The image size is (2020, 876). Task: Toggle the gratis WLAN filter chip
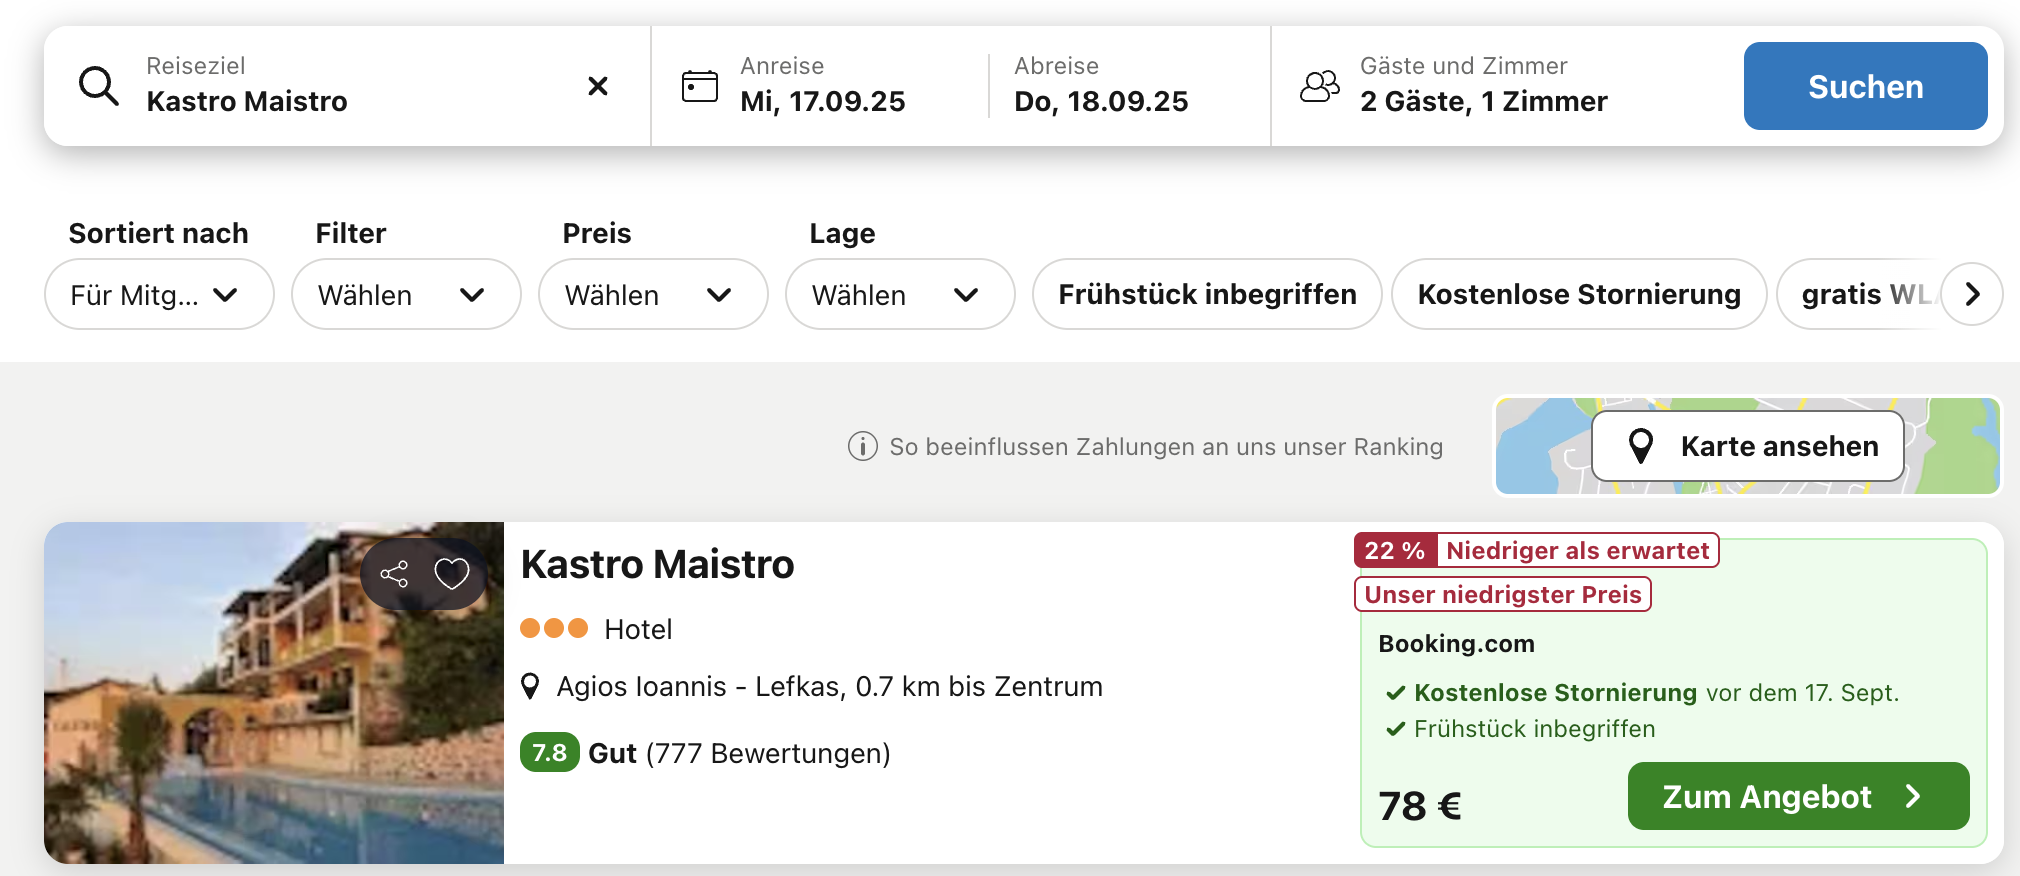click(1860, 294)
